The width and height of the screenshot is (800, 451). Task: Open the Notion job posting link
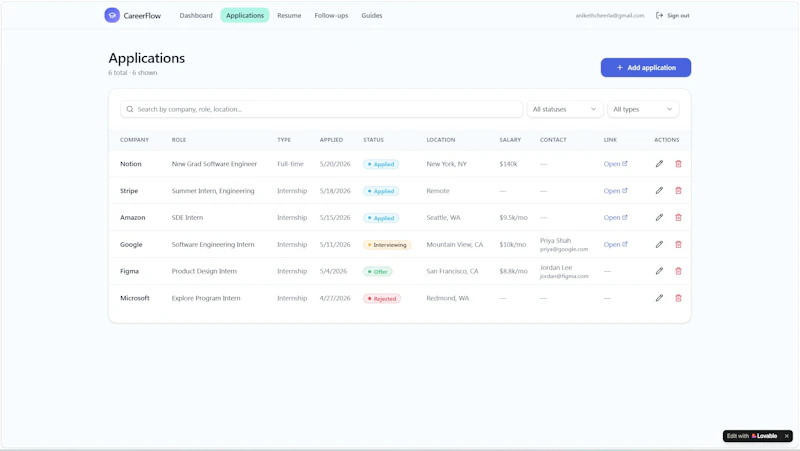pyautogui.click(x=615, y=164)
